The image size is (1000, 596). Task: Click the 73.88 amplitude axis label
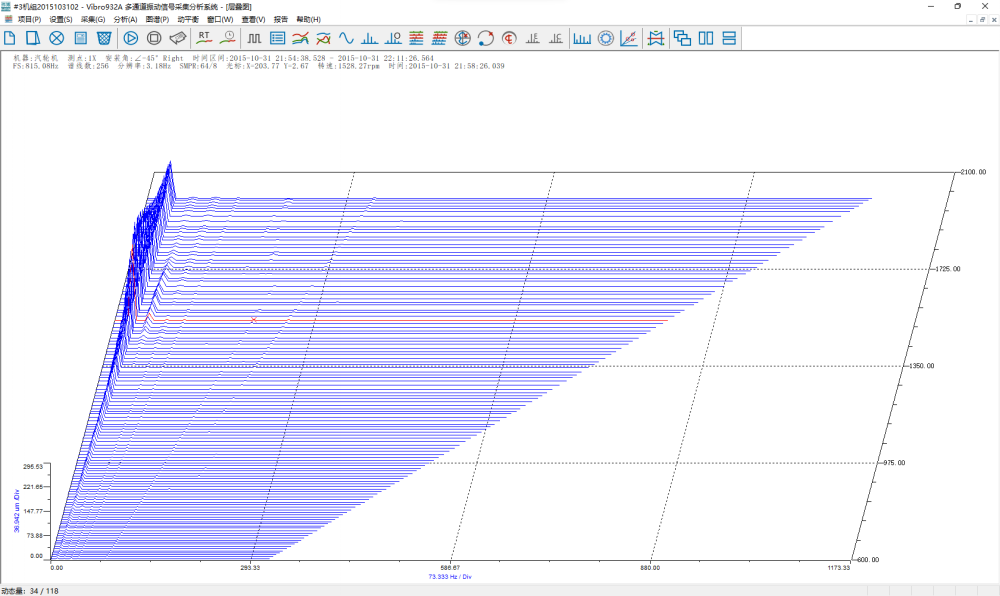pyautogui.click(x=34, y=535)
